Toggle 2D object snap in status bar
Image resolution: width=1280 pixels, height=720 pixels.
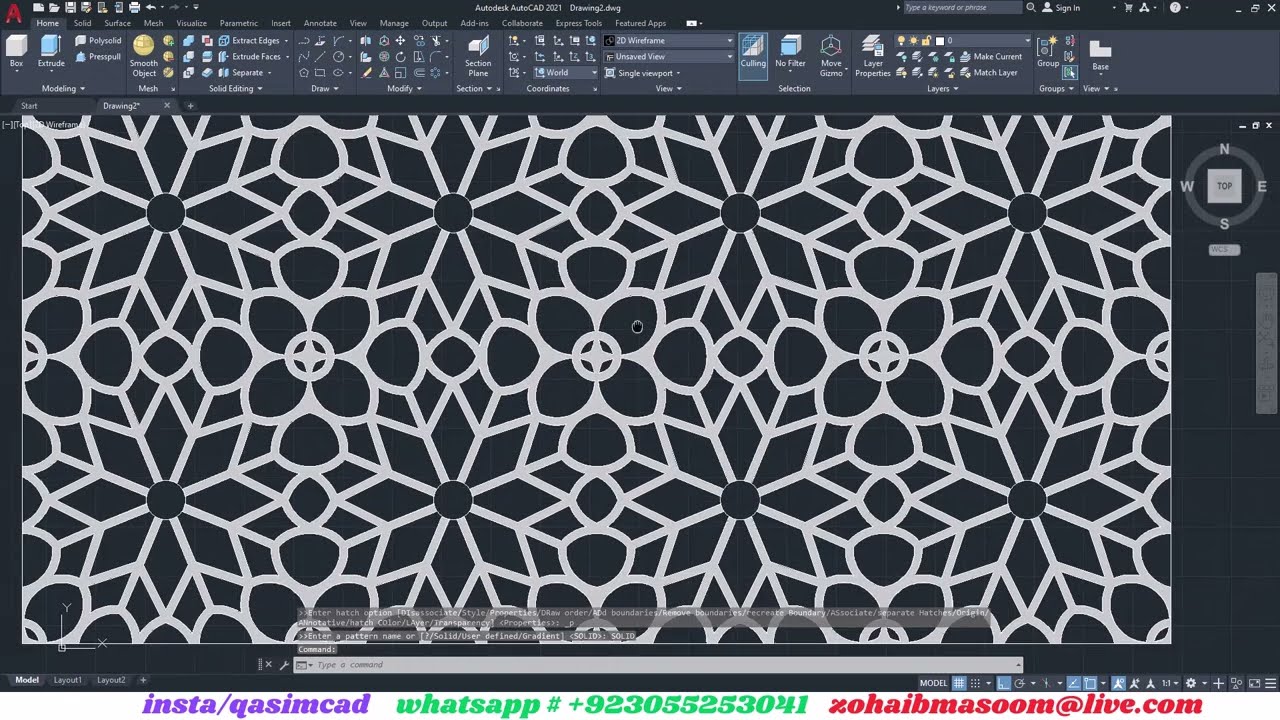[x=1090, y=683]
